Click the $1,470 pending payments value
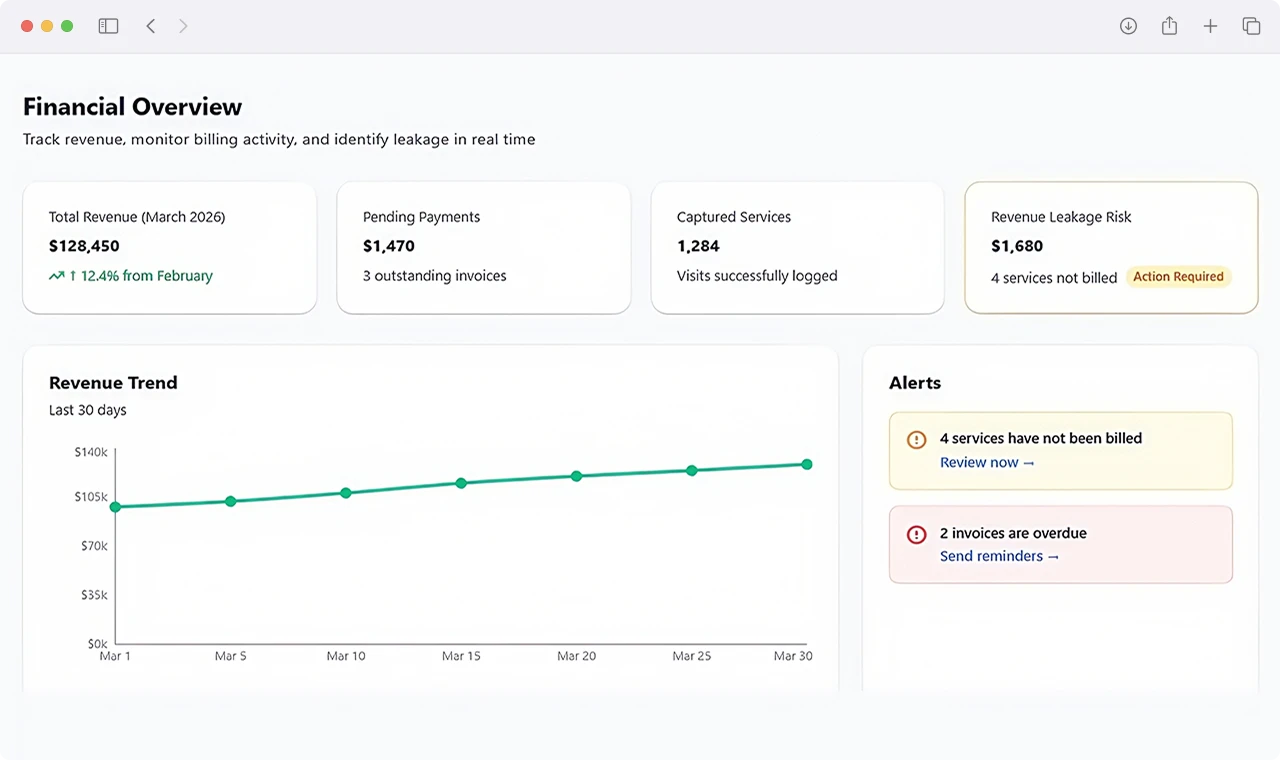Viewport: 1280px width, 760px height. [389, 246]
